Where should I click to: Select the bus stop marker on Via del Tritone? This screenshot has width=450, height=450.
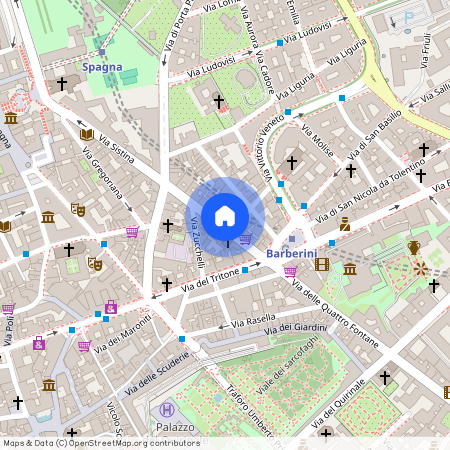pos(245,270)
